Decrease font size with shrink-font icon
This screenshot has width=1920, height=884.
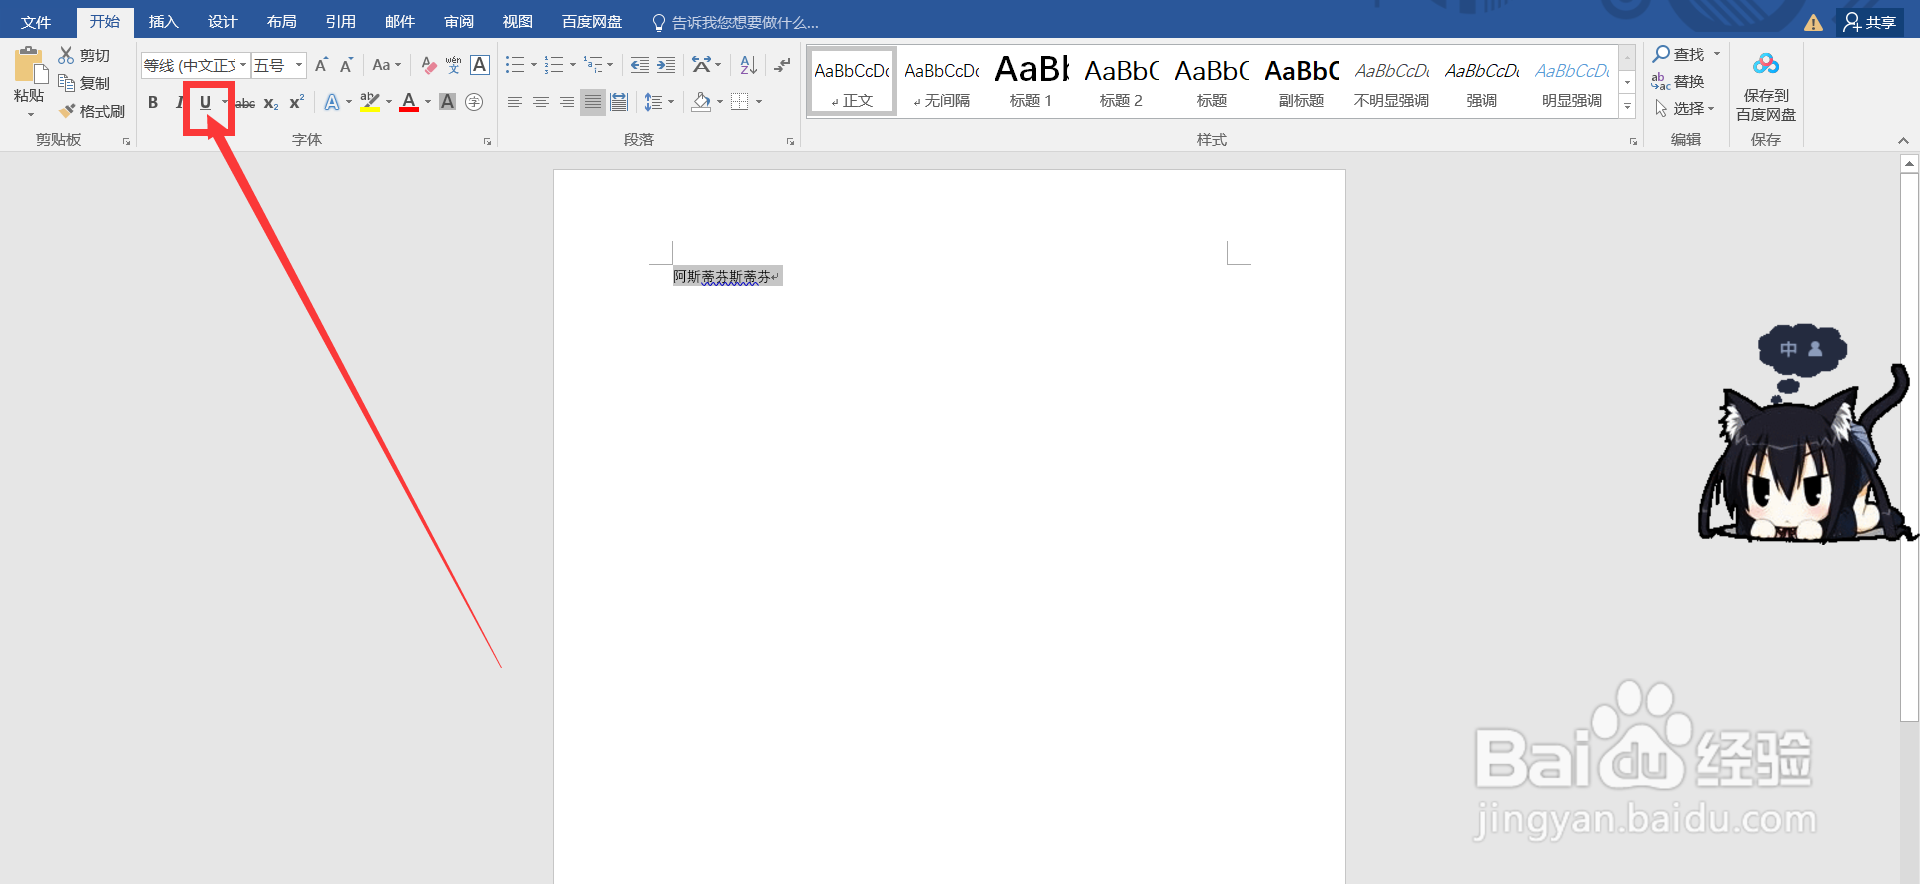click(x=346, y=65)
